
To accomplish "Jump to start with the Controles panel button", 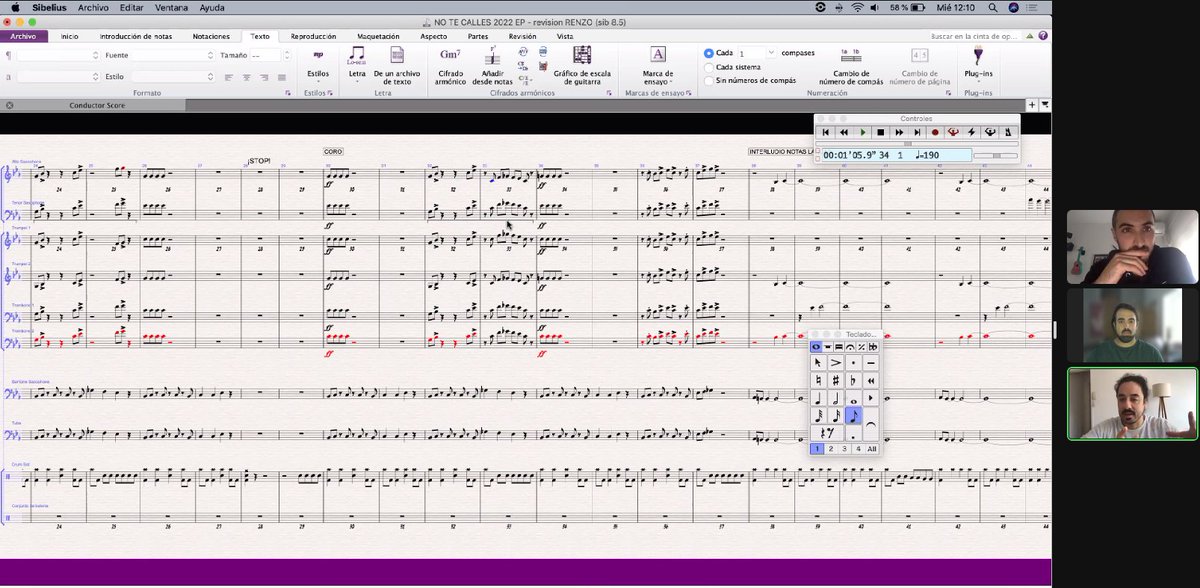I will pos(826,132).
